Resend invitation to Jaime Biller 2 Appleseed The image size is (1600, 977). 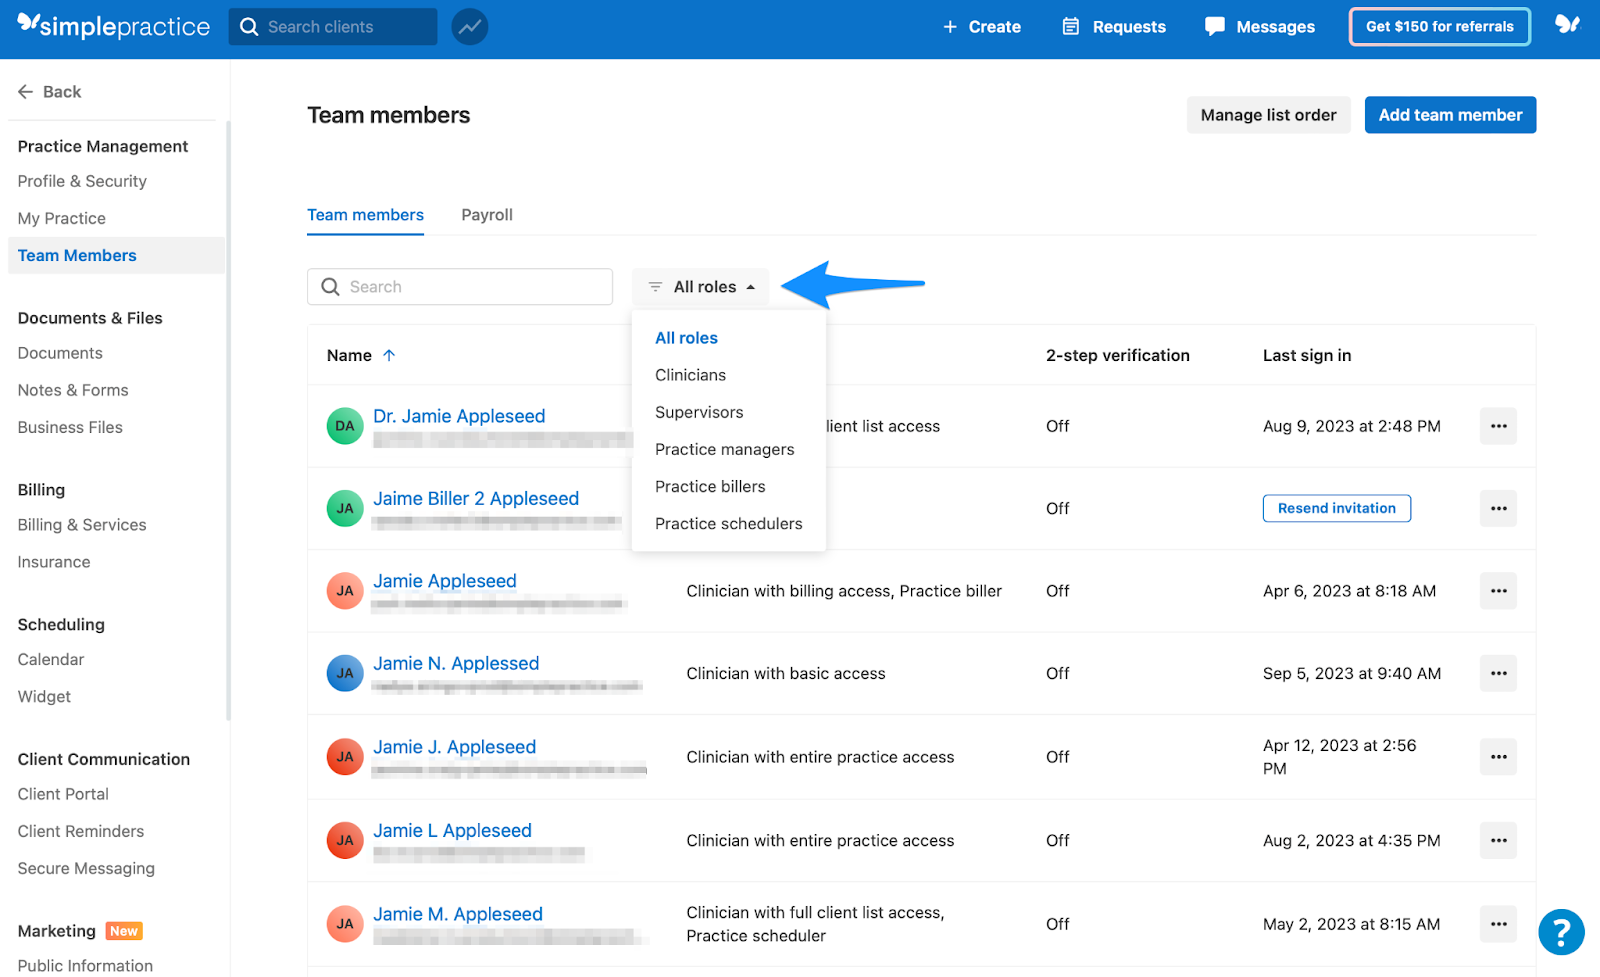coord(1336,508)
